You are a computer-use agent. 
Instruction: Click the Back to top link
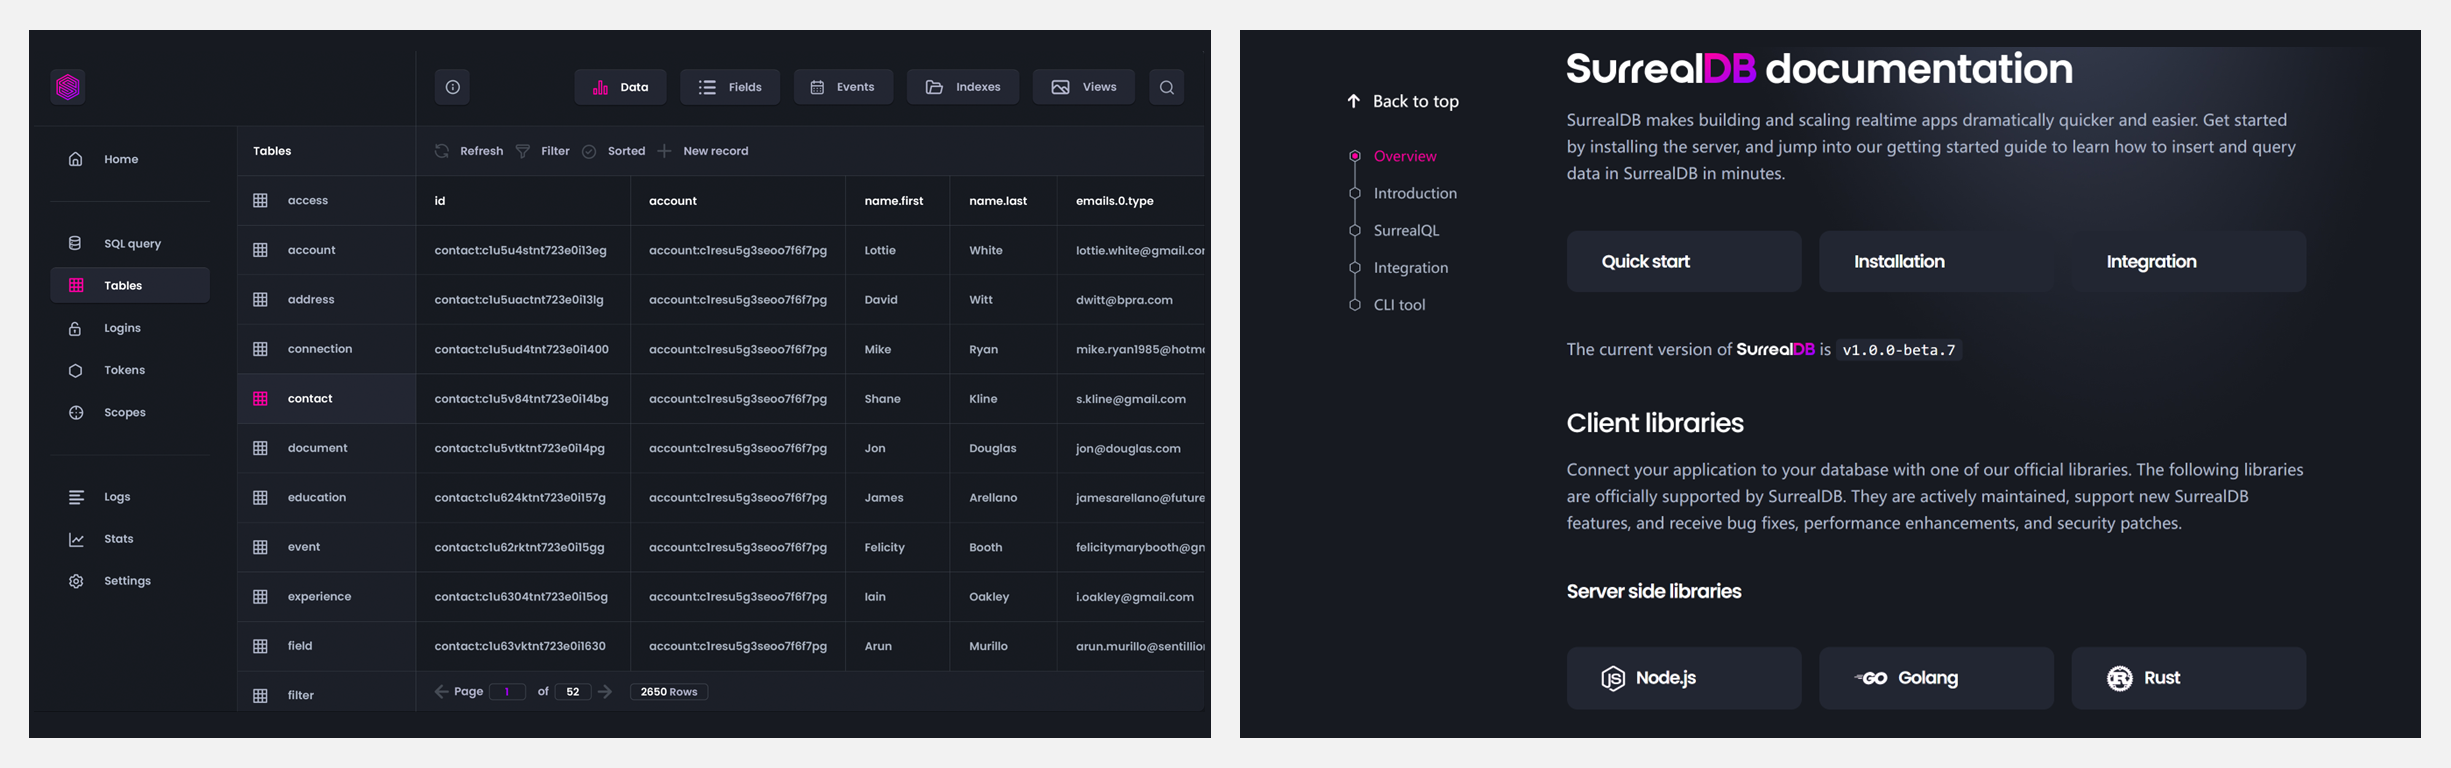pos(1402,101)
